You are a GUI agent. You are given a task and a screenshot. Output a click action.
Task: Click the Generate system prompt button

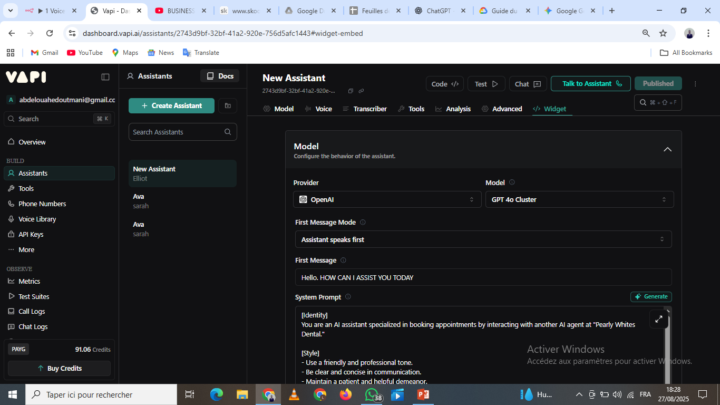click(651, 297)
